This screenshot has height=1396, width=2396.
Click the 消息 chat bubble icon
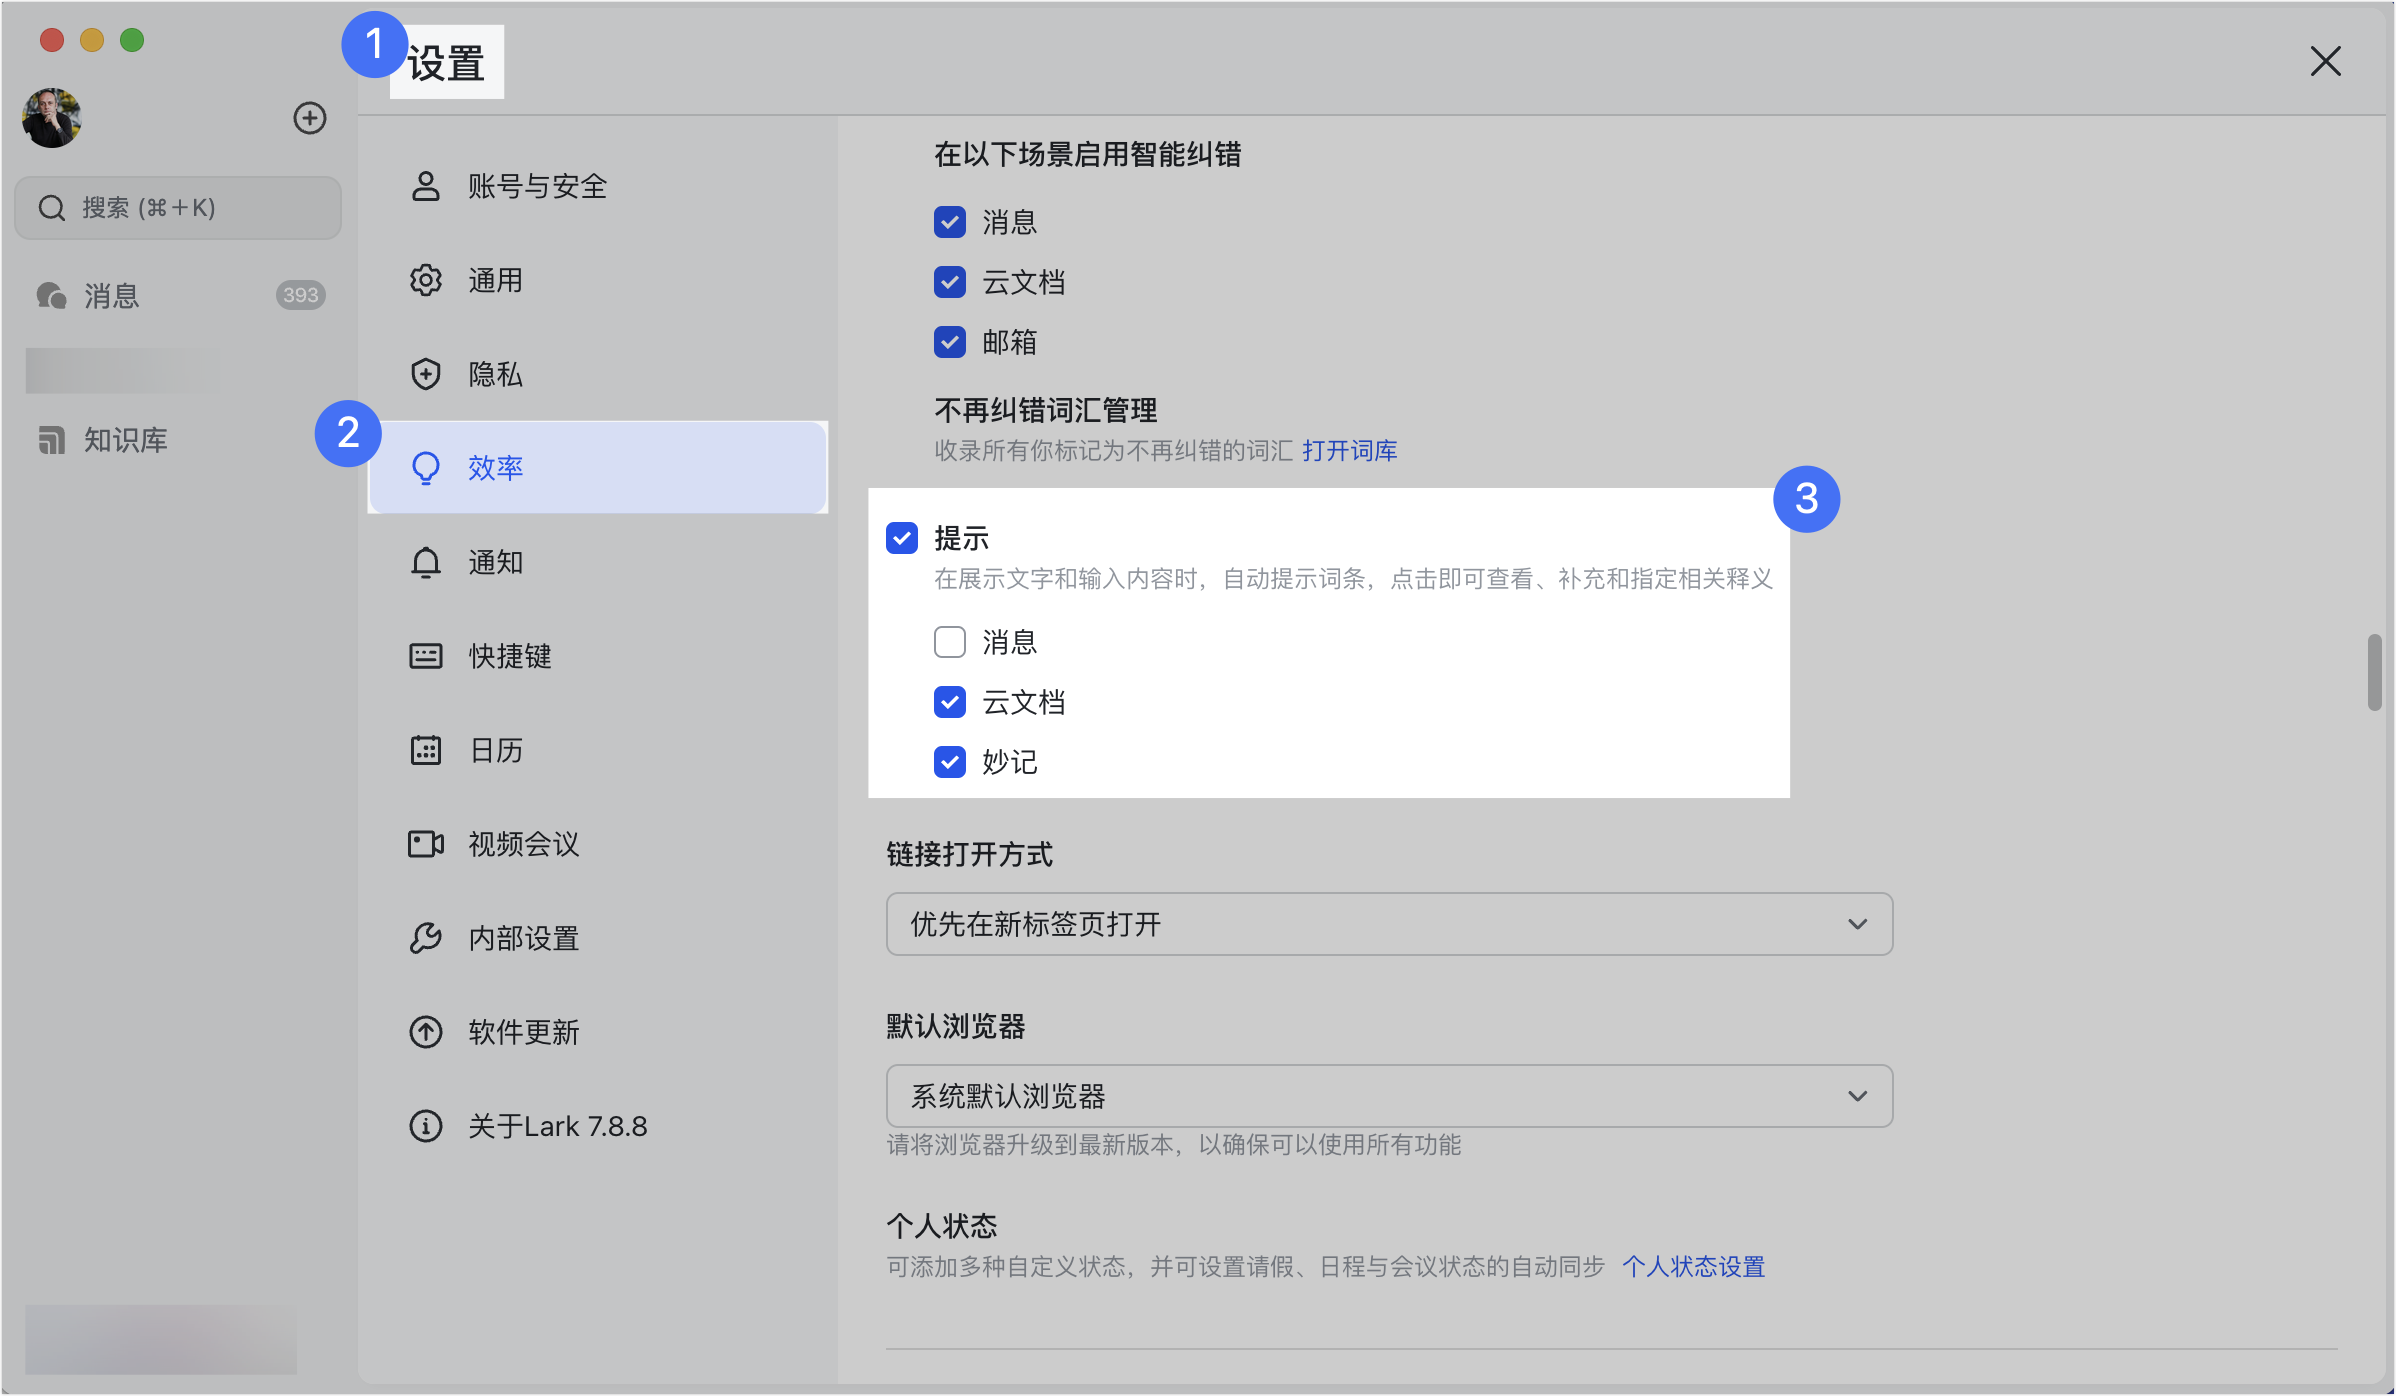point(51,296)
